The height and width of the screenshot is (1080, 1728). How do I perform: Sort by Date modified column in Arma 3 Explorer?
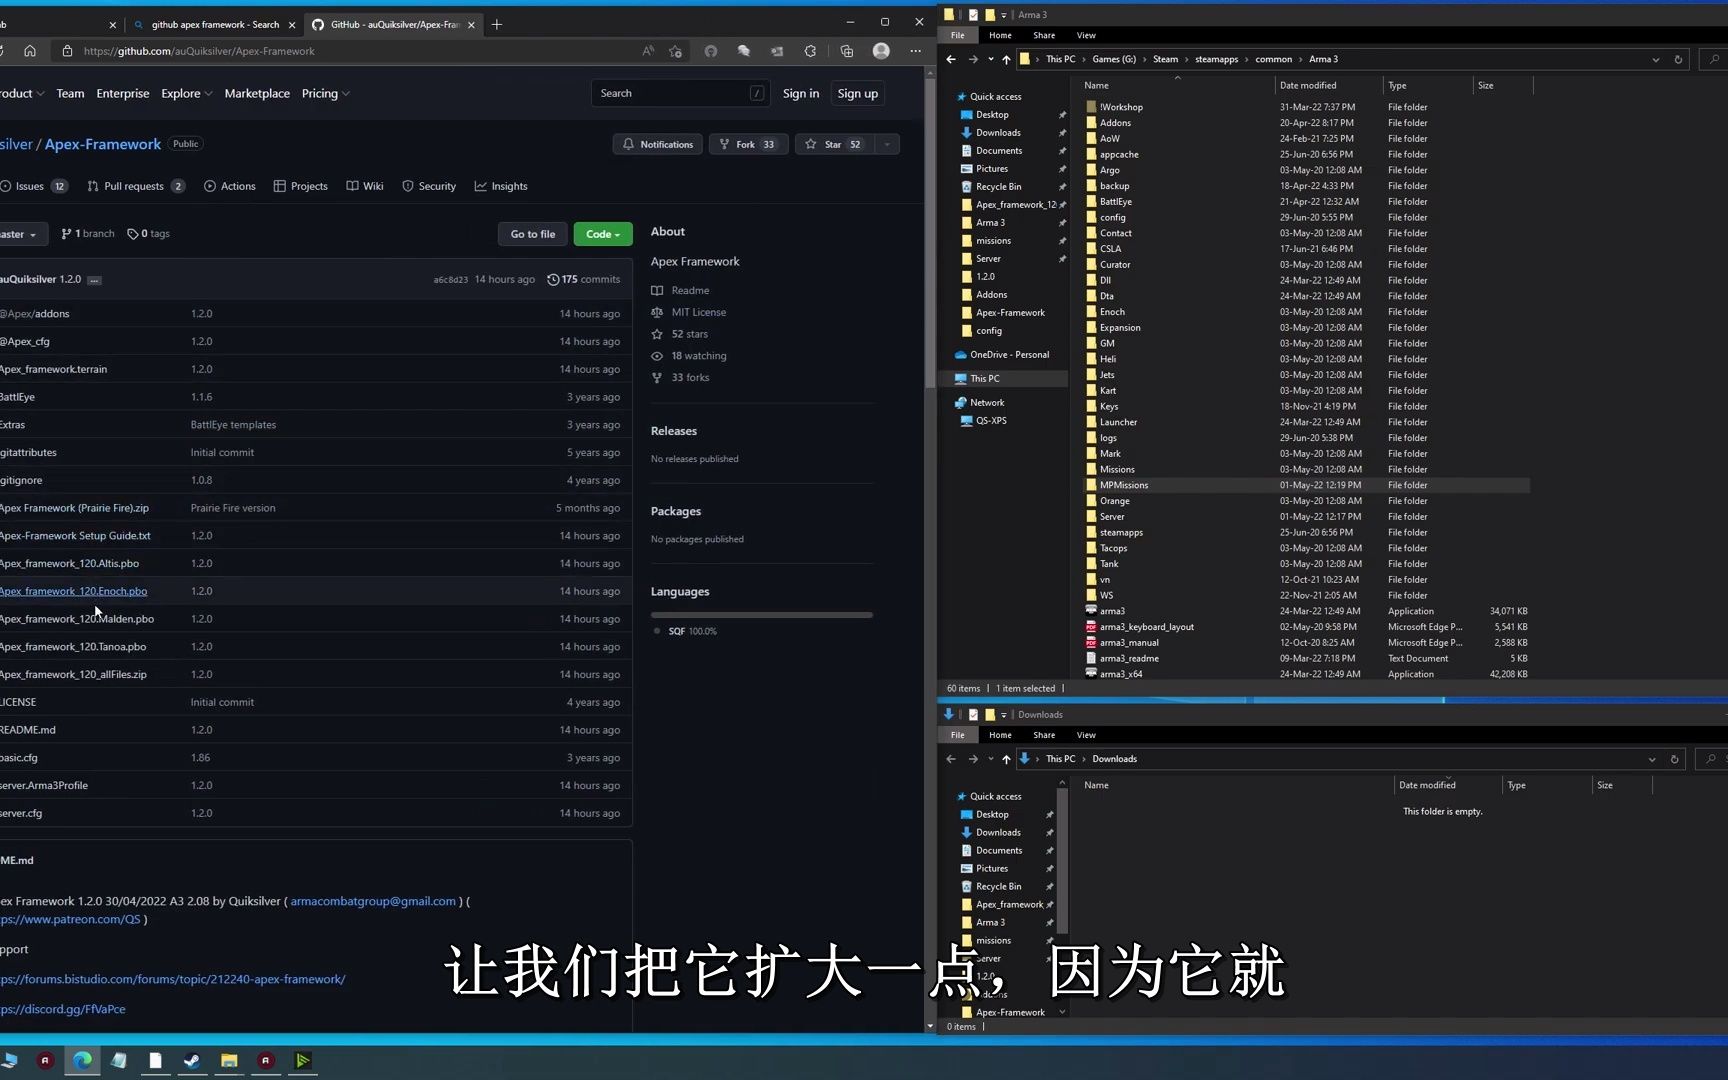pyautogui.click(x=1329, y=85)
